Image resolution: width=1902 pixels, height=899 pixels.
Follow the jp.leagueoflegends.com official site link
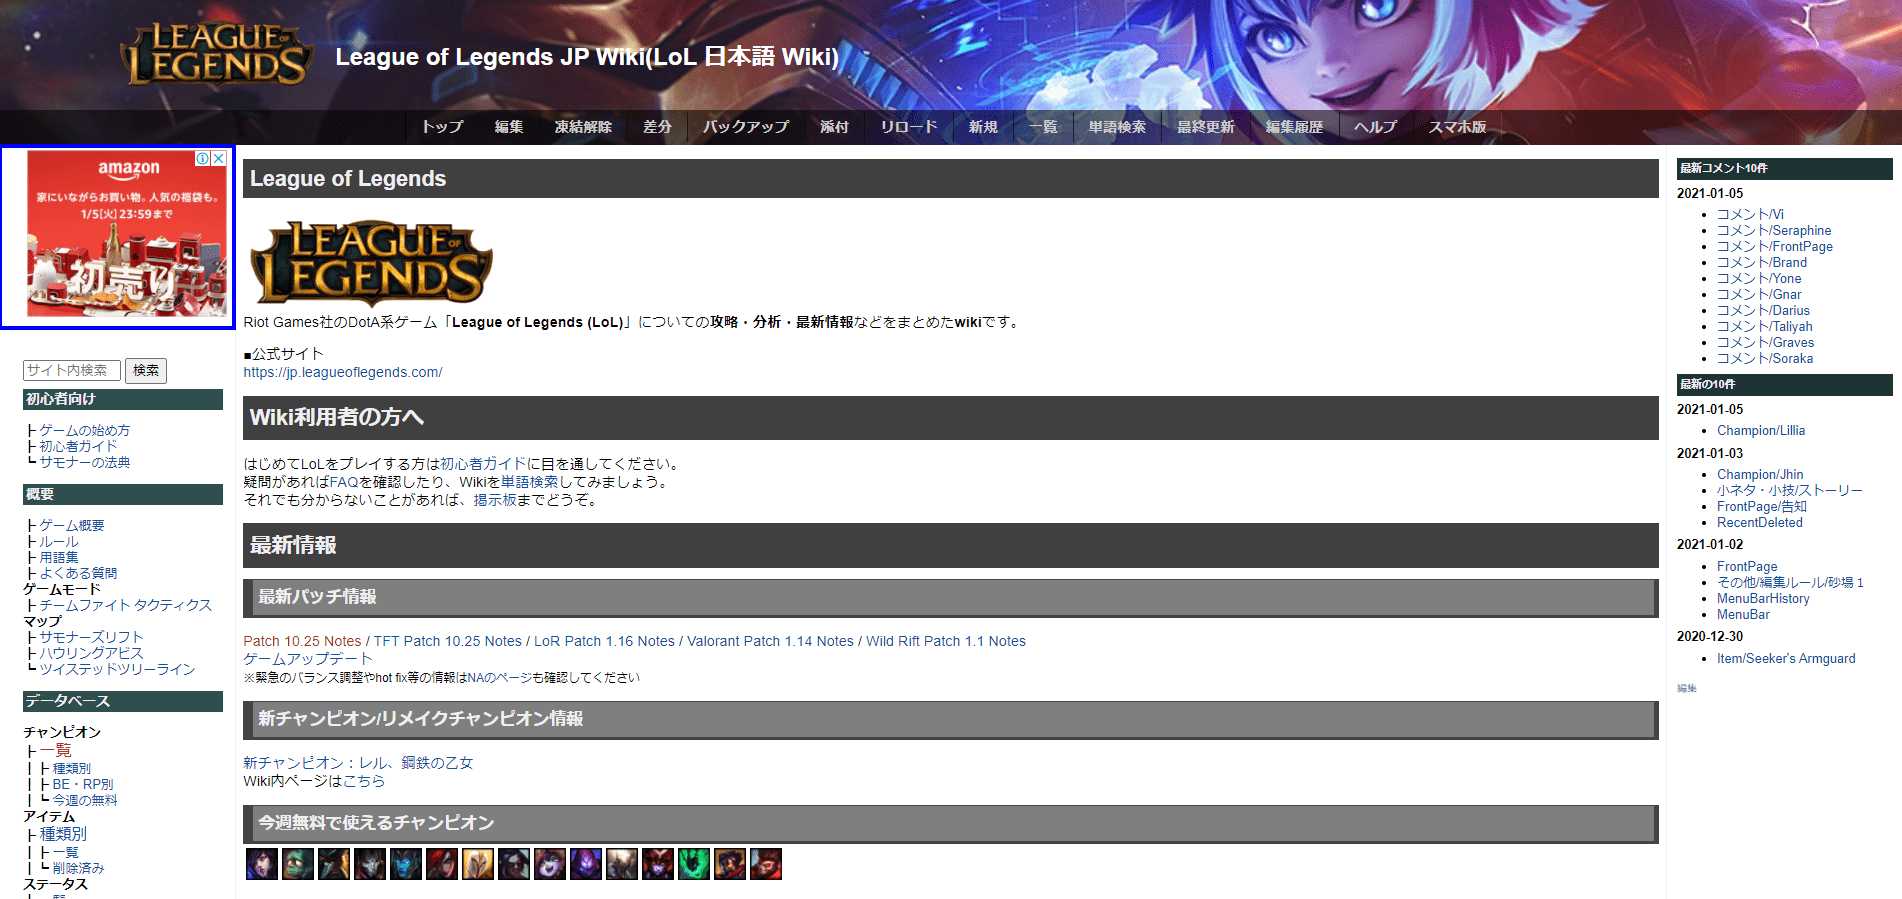click(x=343, y=372)
